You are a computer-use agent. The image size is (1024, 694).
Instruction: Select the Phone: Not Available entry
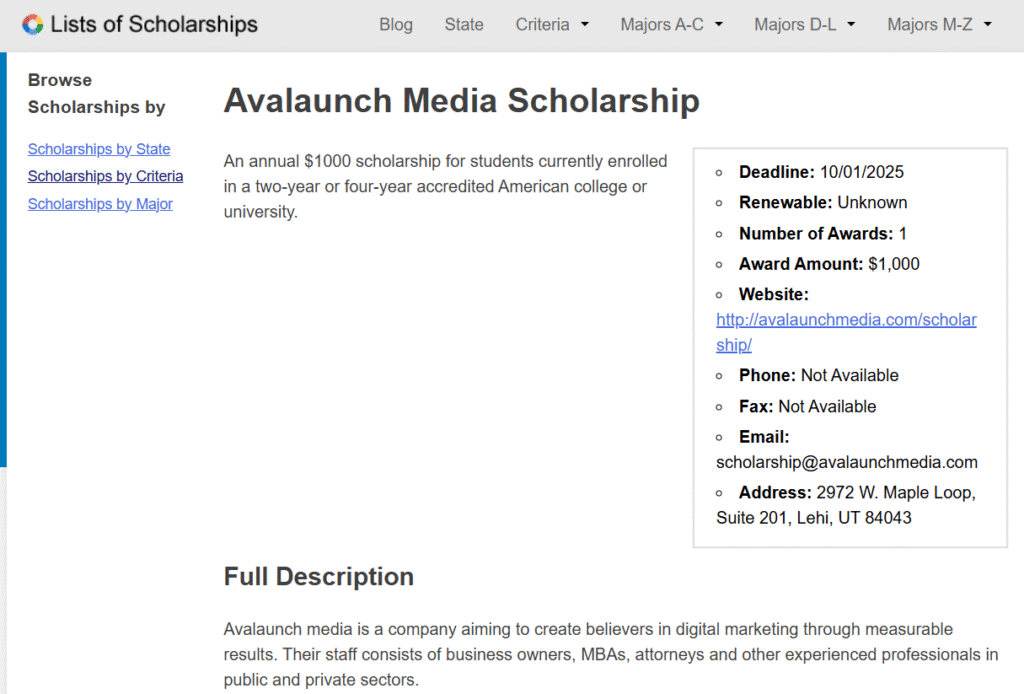click(818, 375)
